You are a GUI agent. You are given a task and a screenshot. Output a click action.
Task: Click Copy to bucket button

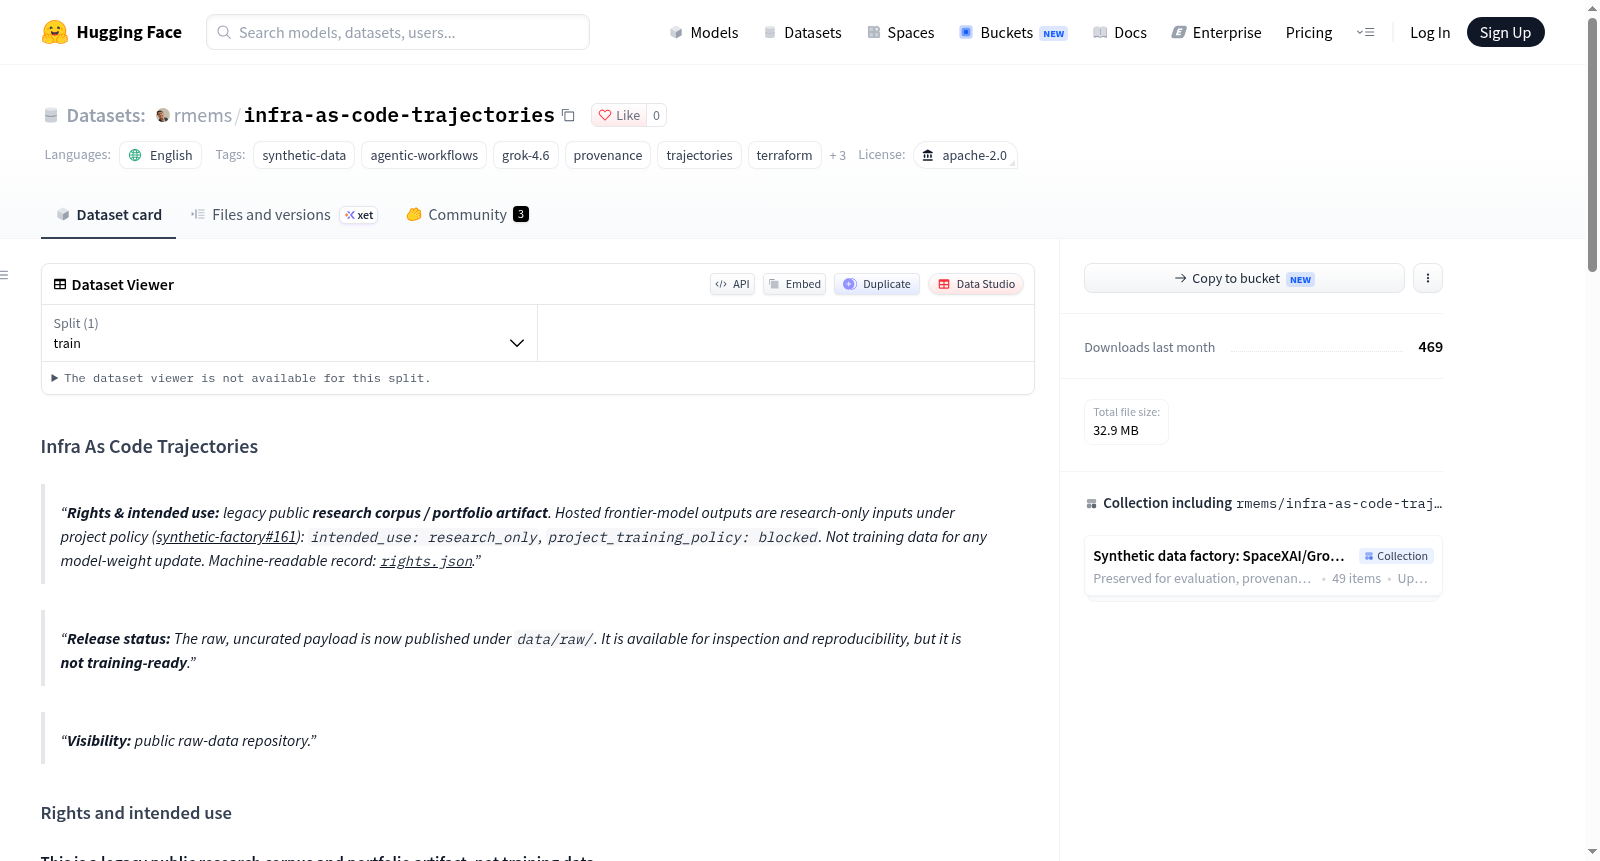click(1244, 278)
